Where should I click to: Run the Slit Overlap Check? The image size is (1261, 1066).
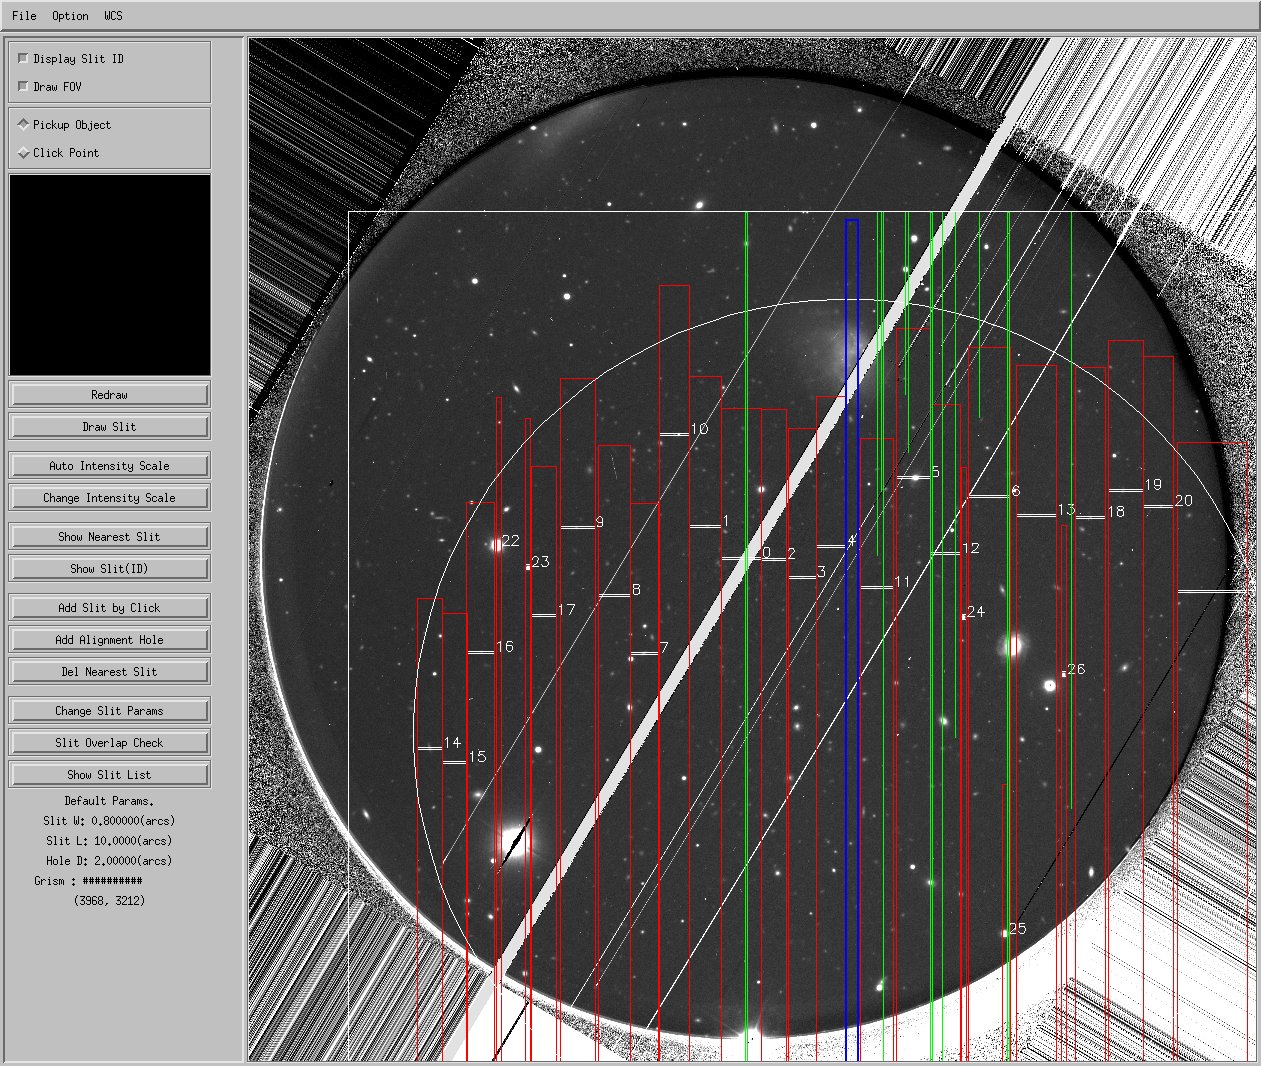tap(110, 743)
